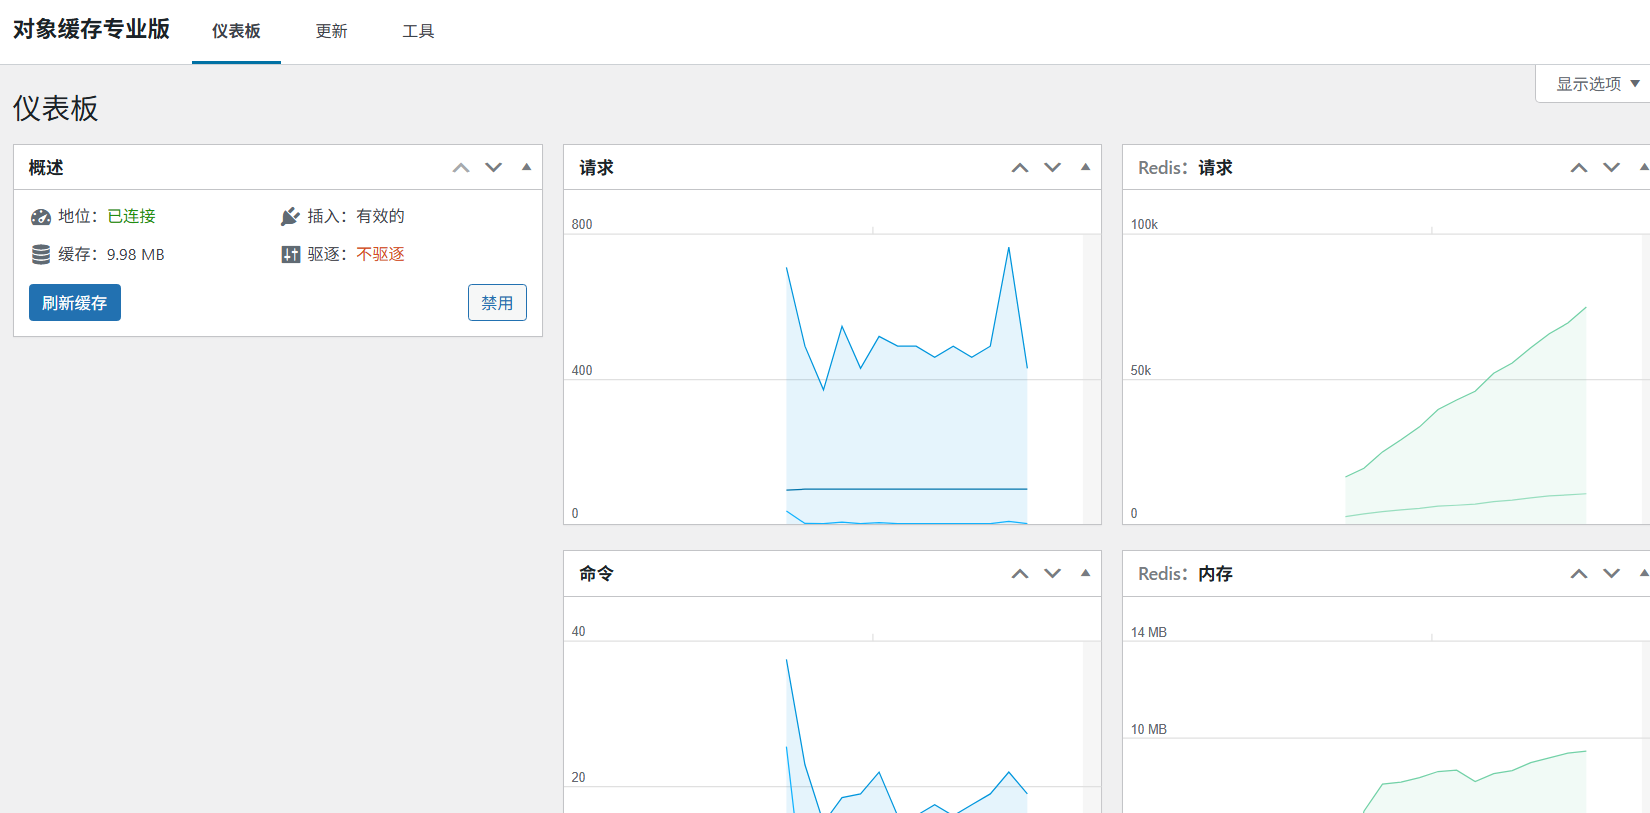Move 概述 panel up with arrow
The height and width of the screenshot is (813, 1650).
tap(461, 168)
